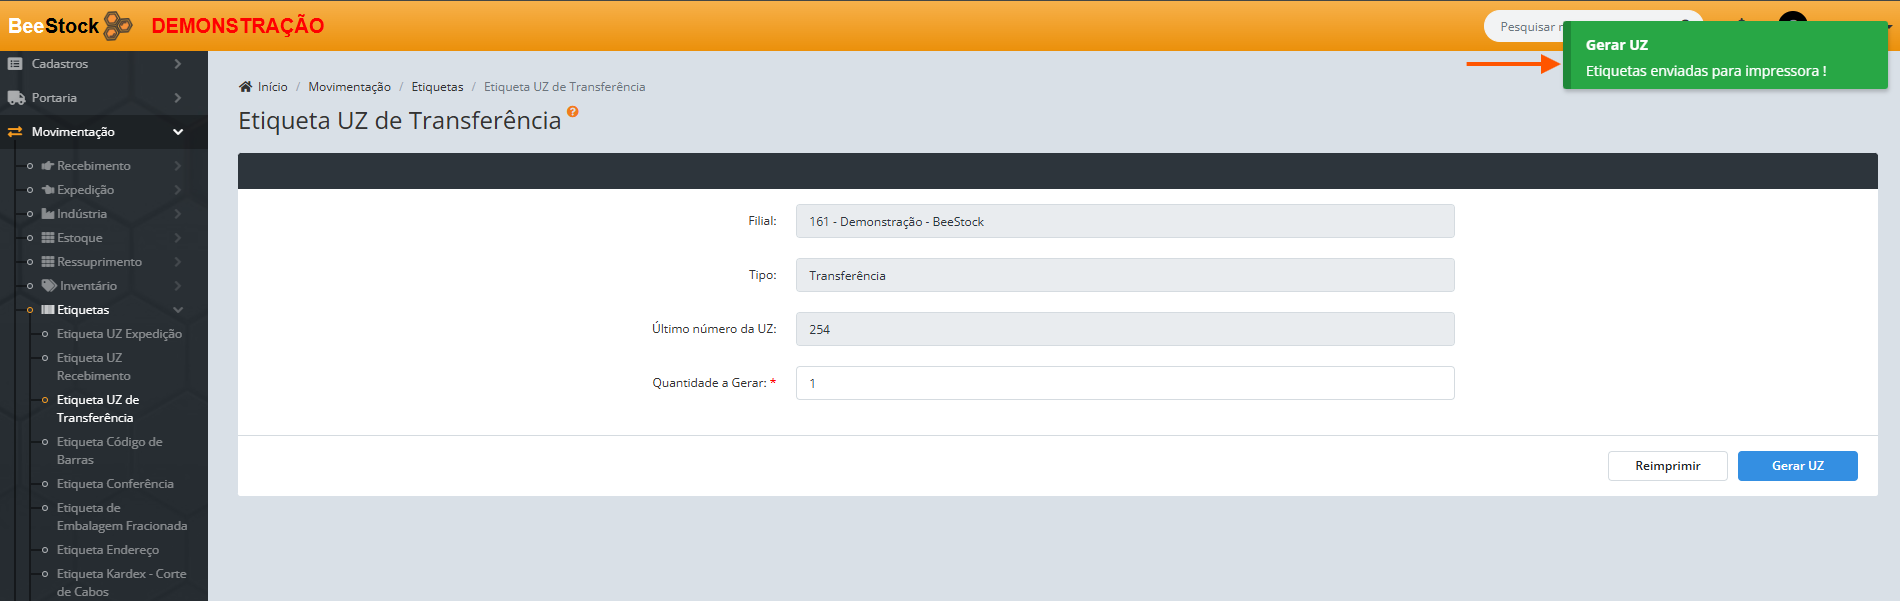Click the Cadastros list icon
This screenshot has height=601, width=1900.
tap(15, 64)
